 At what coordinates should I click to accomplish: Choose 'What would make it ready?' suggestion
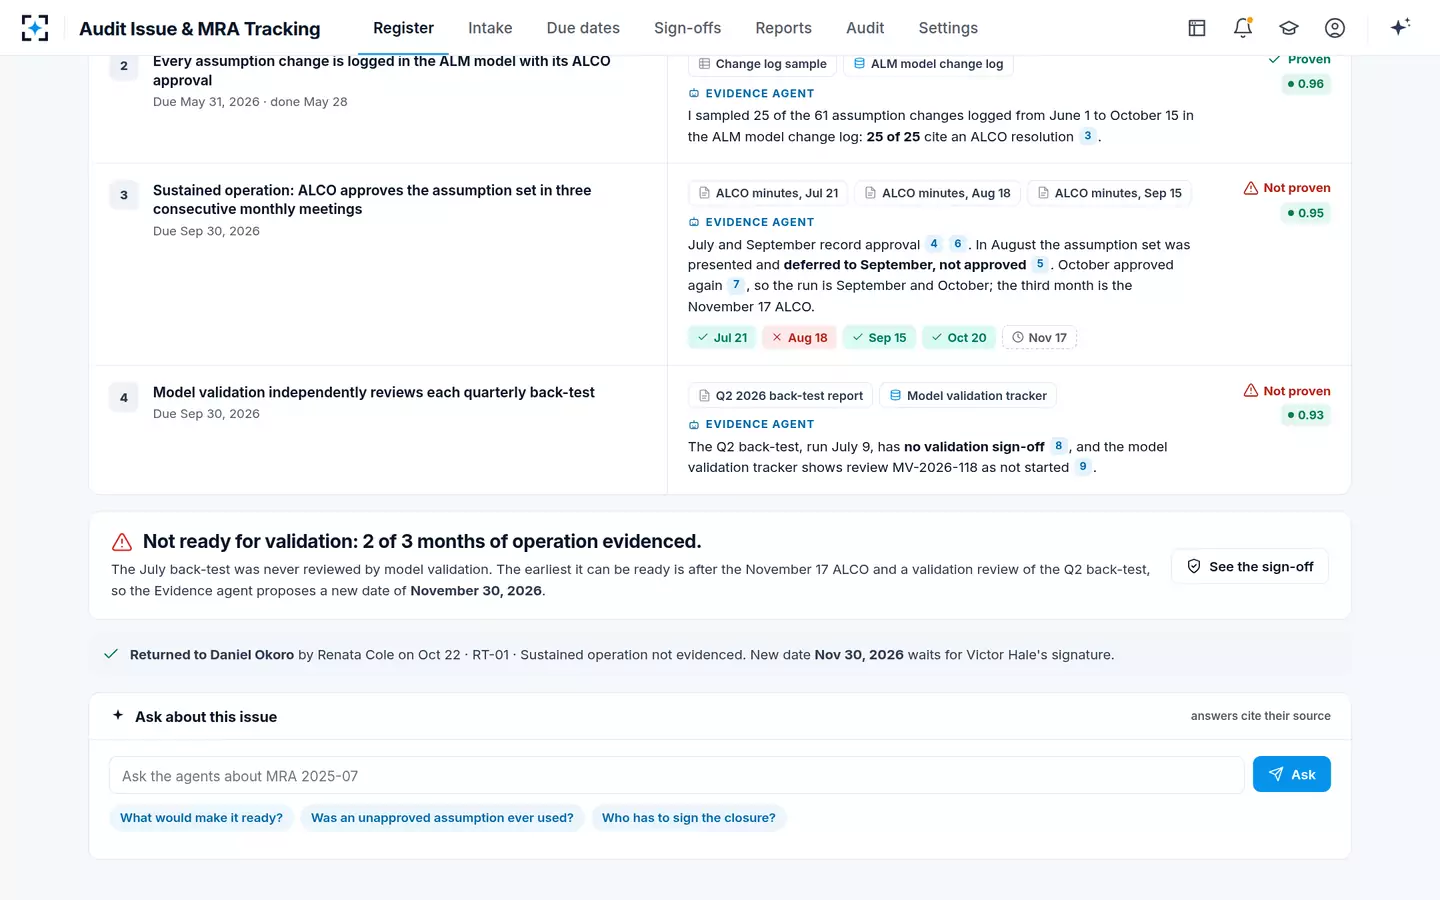[201, 818]
